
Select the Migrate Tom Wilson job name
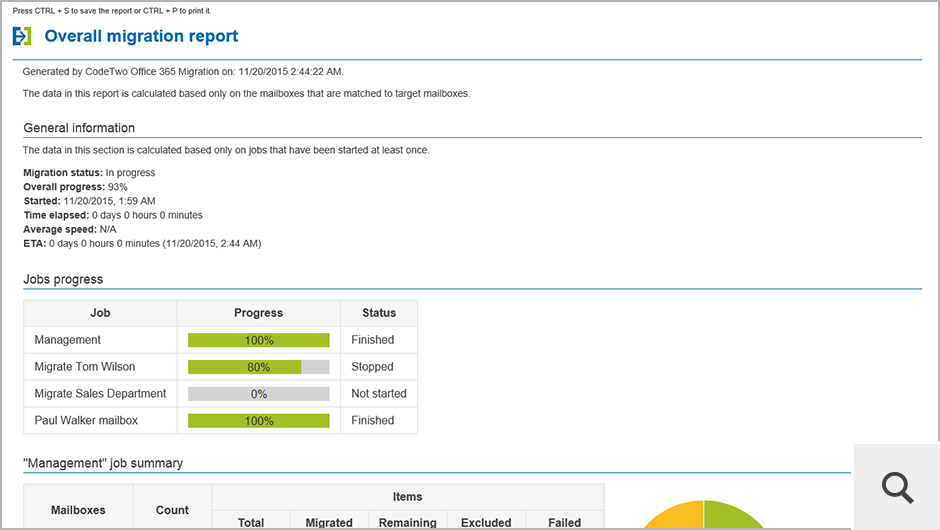[x=85, y=367]
